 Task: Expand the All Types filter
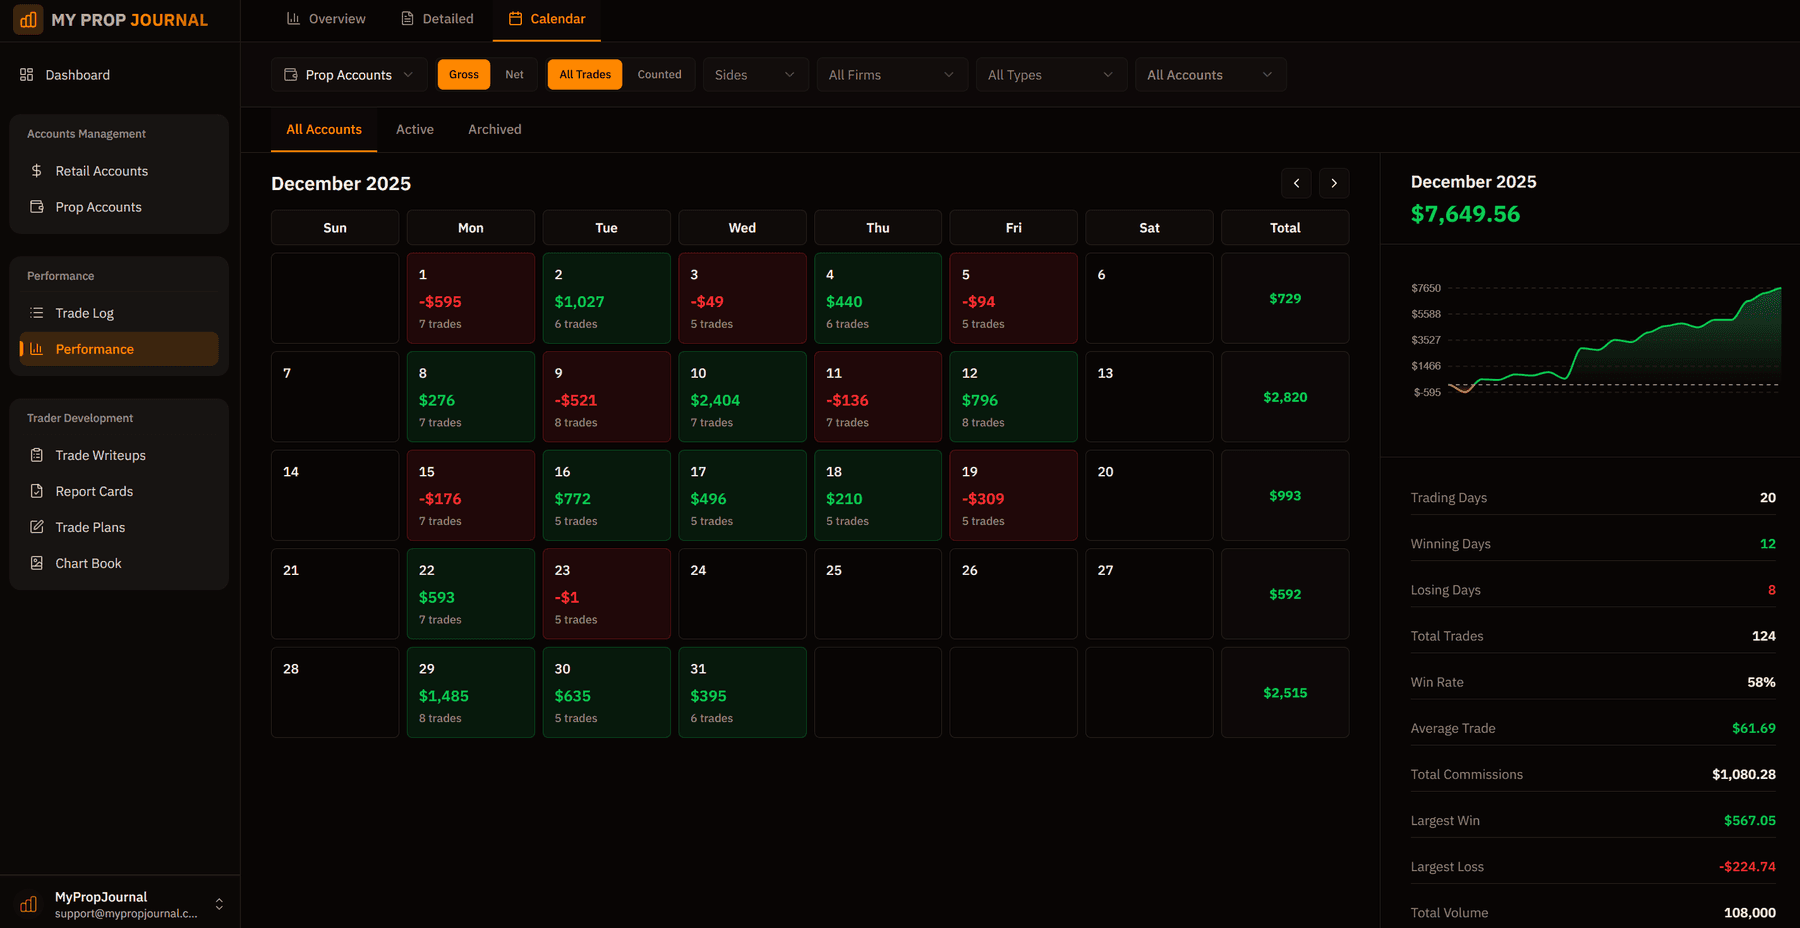[1050, 73]
